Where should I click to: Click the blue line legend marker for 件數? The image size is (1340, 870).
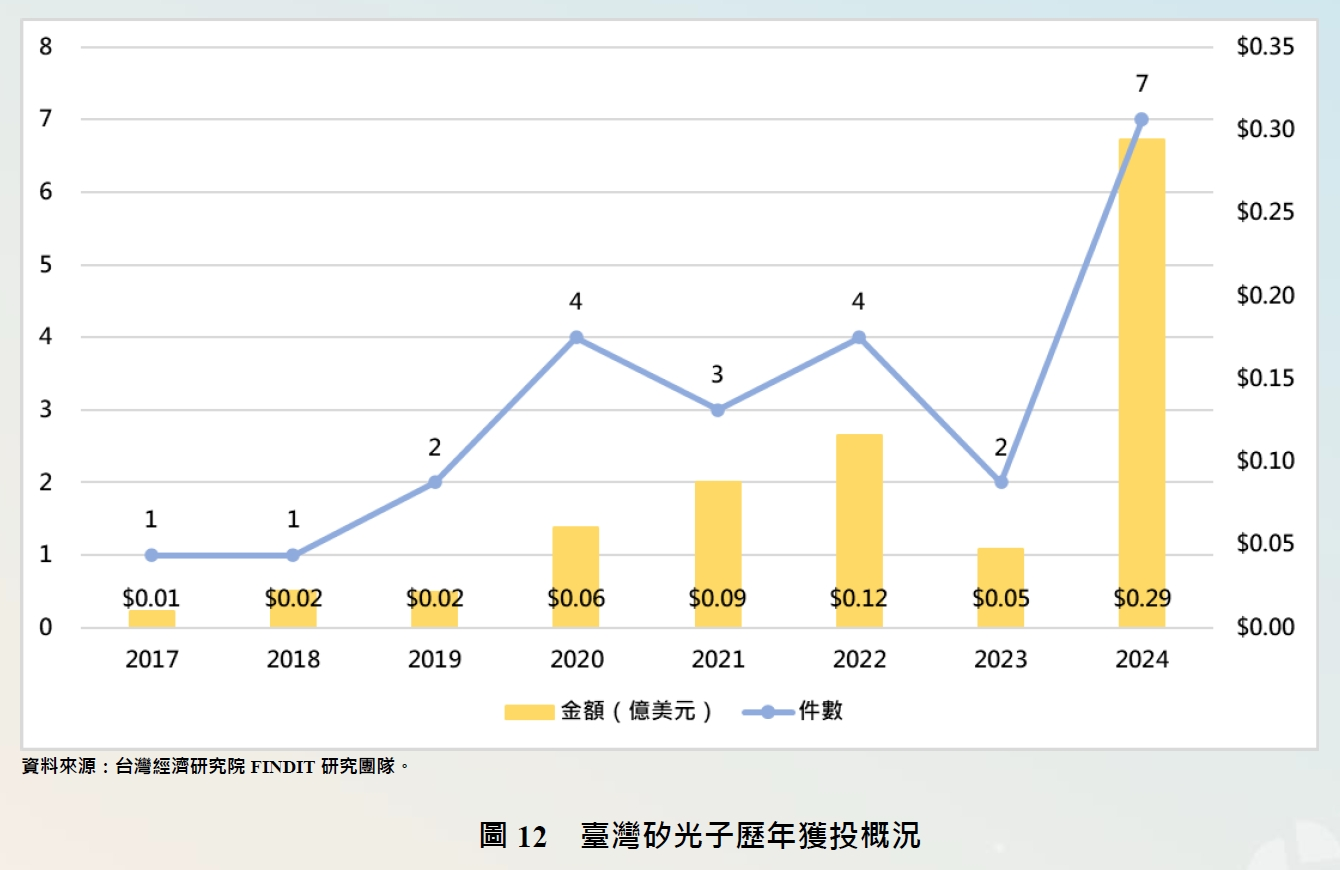(767, 712)
